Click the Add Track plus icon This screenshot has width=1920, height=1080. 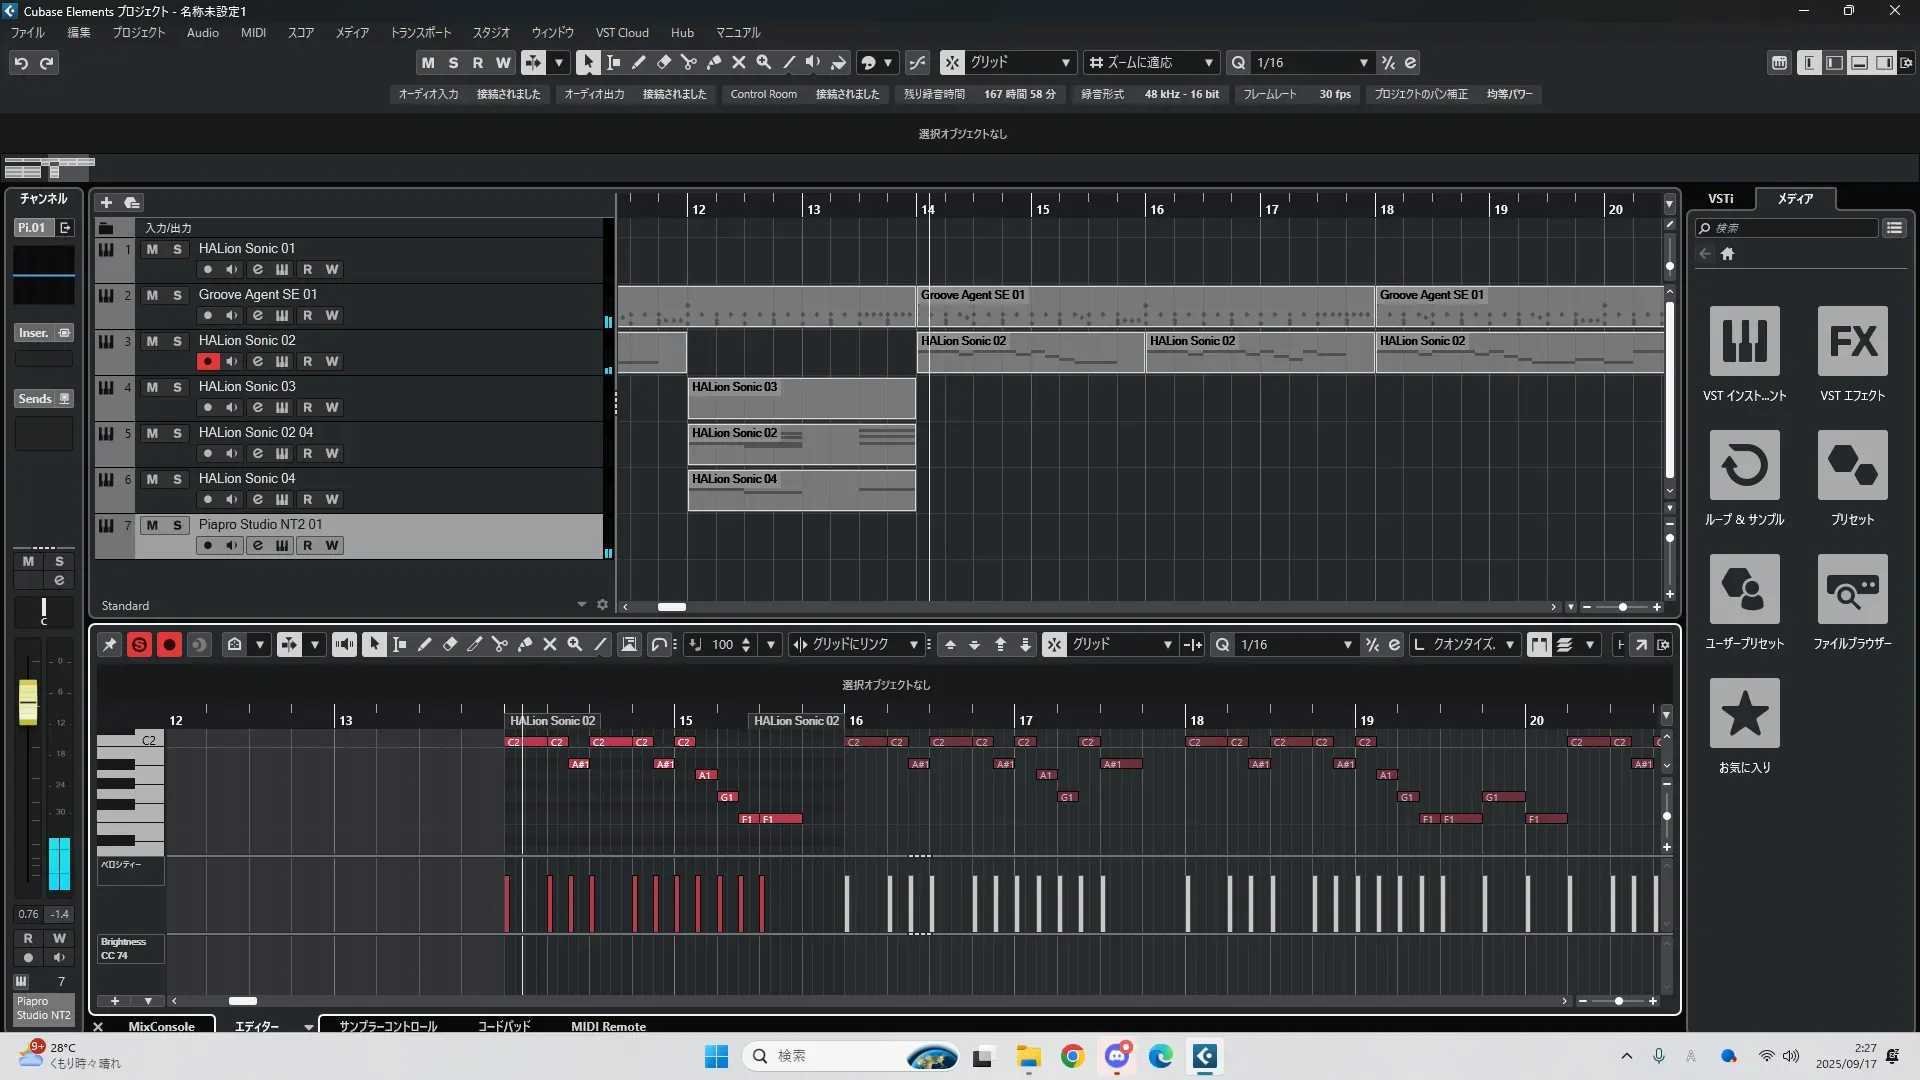pyautogui.click(x=106, y=203)
